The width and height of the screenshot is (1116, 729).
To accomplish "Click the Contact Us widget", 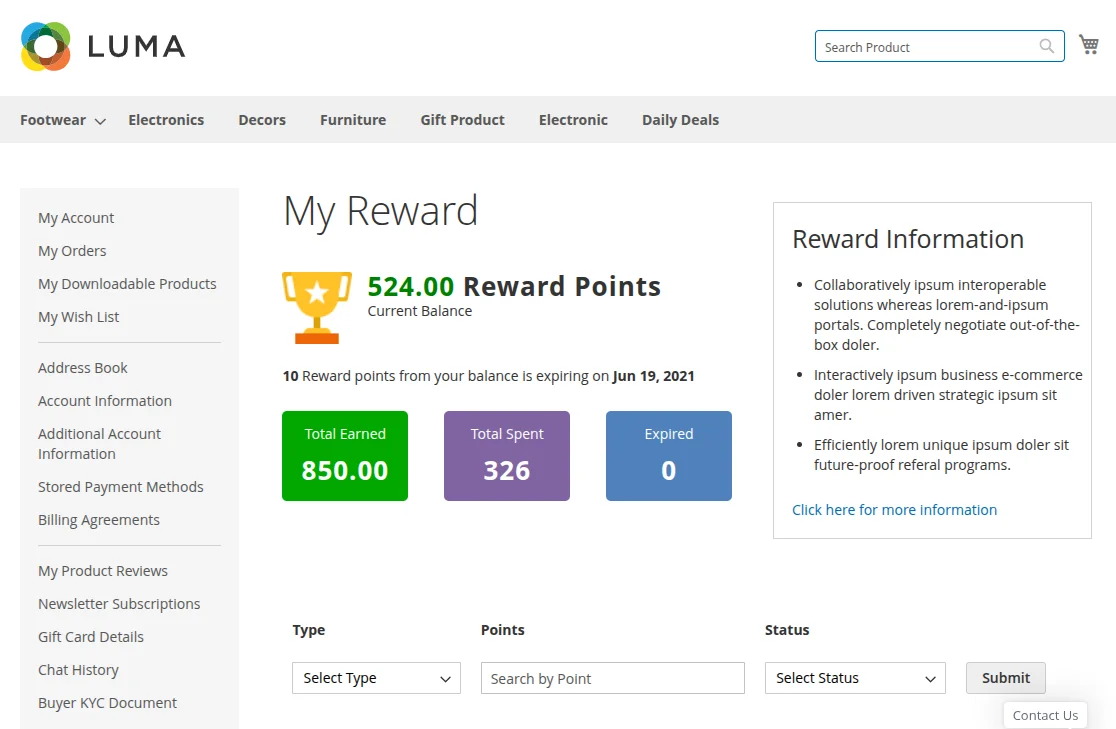I will pyautogui.click(x=1044, y=714).
